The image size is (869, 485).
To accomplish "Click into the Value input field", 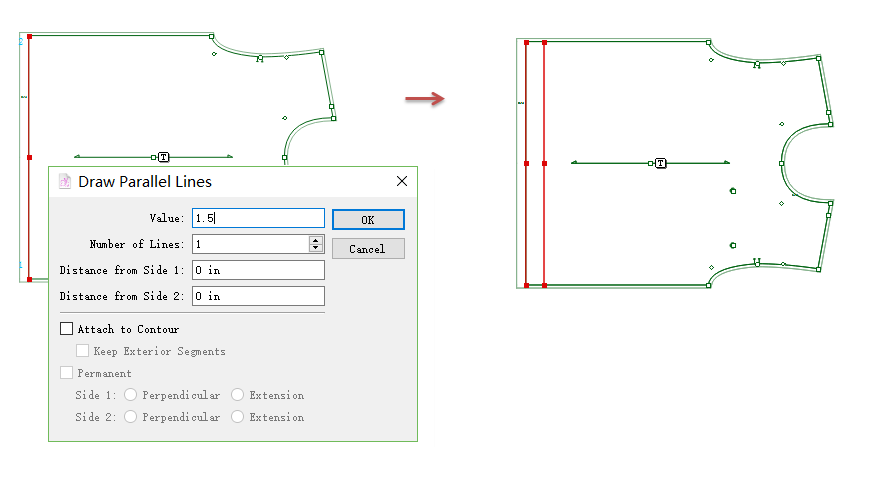I will tap(258, 218).
